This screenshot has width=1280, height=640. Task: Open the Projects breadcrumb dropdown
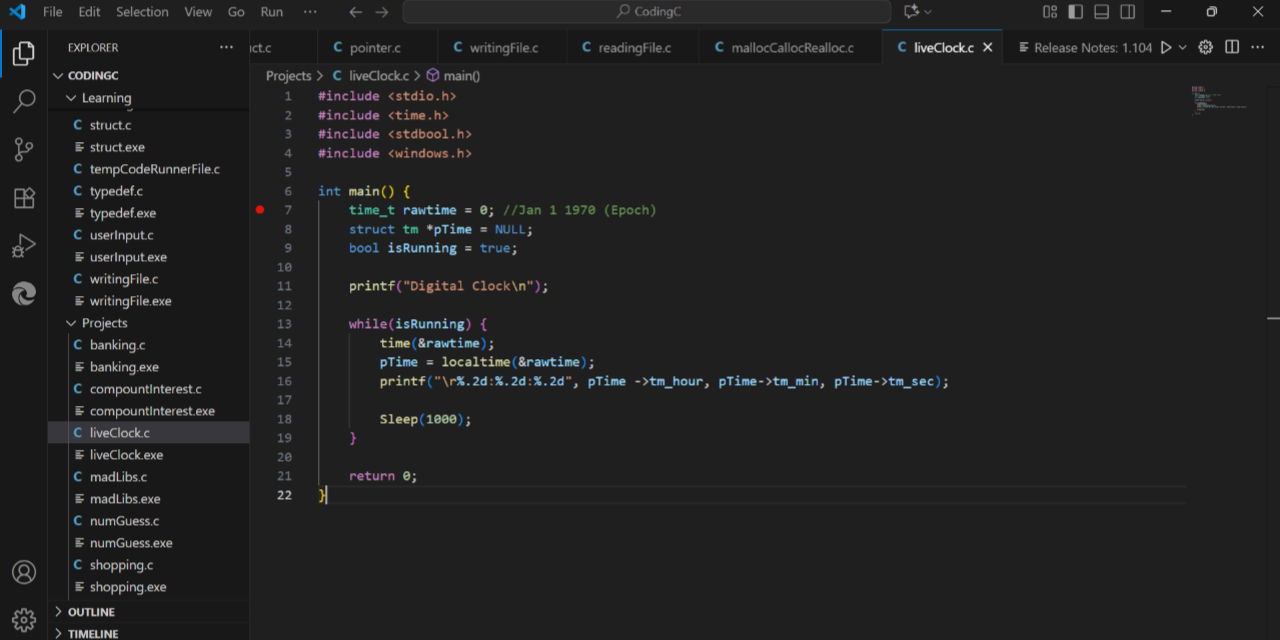288,76
